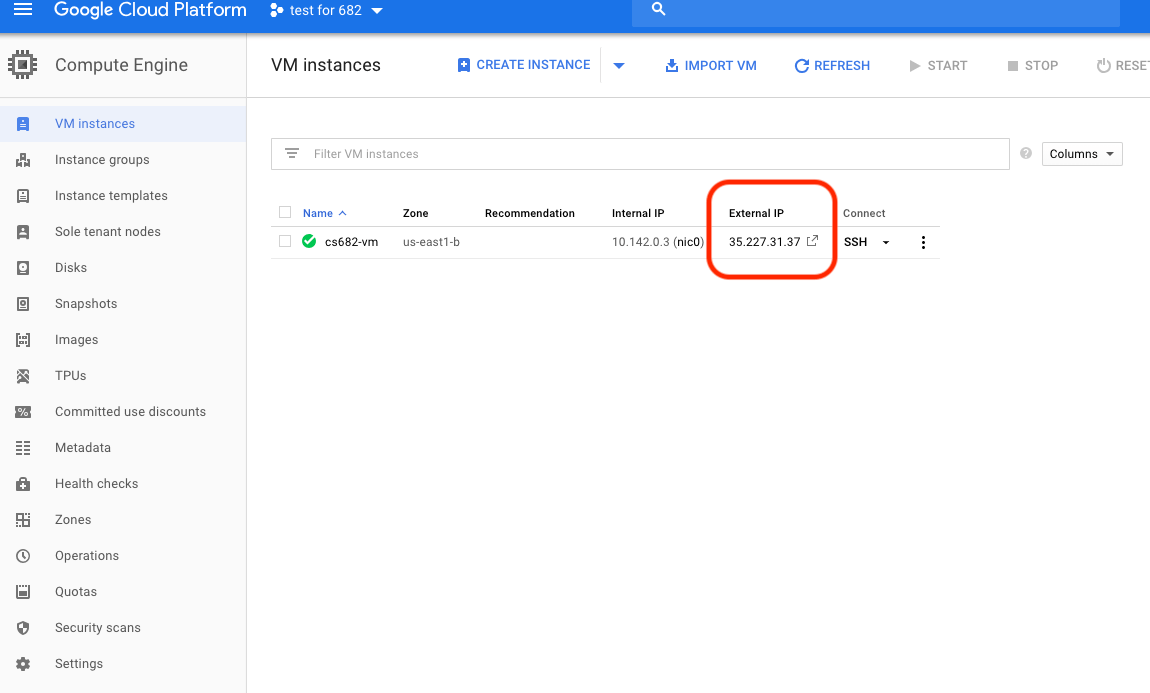The image size is (1150, 693).
Task: Open the filter options icon beside filter field
Action: coord(291,153)
